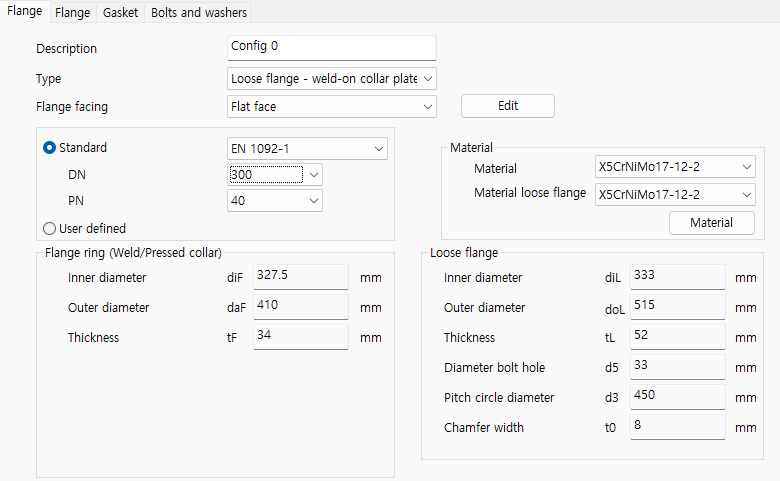Switch to the Gasket tab

(120, 13)
